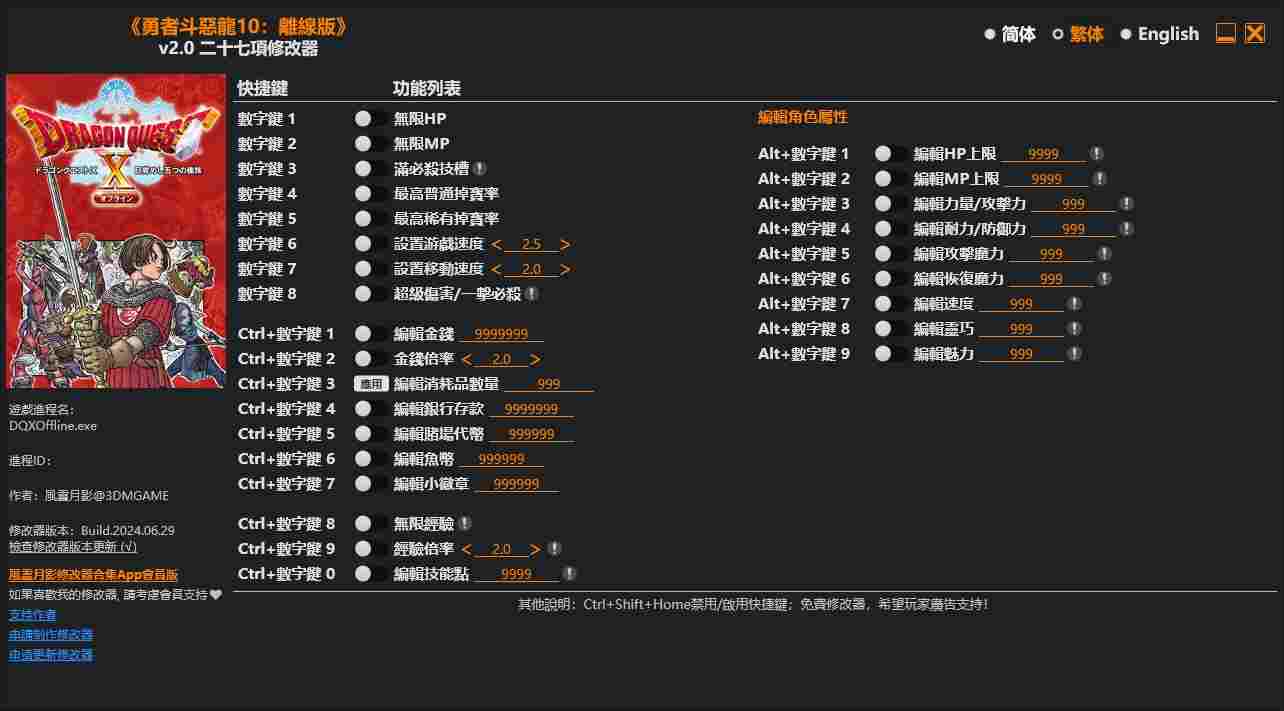Click the 設置游戲速度 value 2.5
1284x711 pixels.
[x=531, y=245]
